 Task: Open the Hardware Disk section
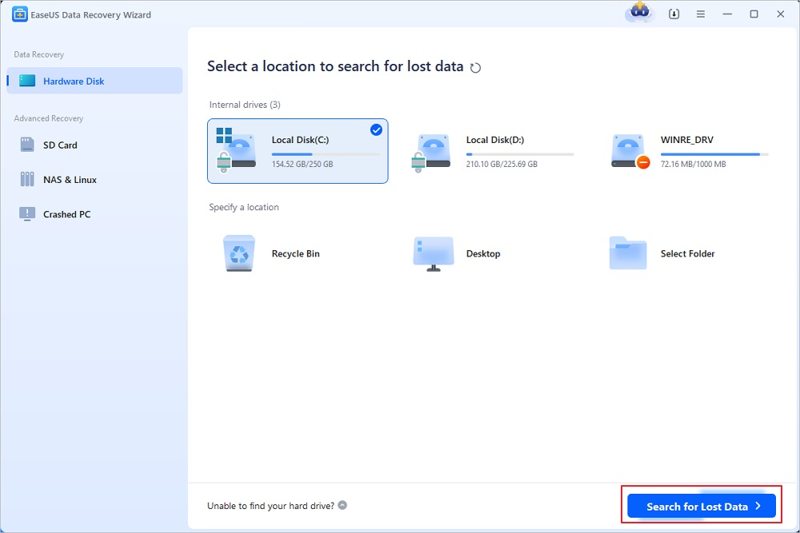(x=94, y=81)
